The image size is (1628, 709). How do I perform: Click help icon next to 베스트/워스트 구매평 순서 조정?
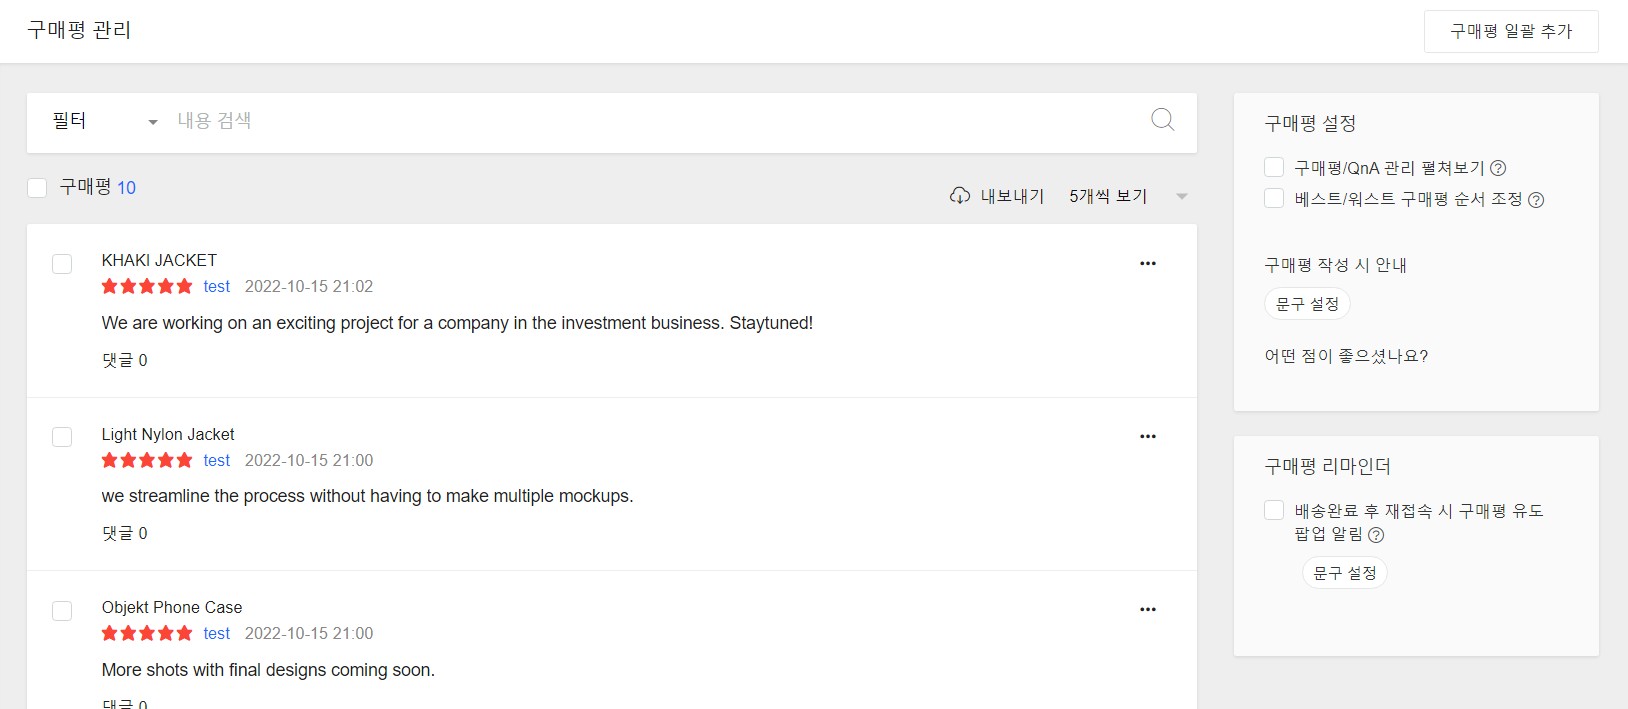pyautogui.click(x=1536, y=200)
